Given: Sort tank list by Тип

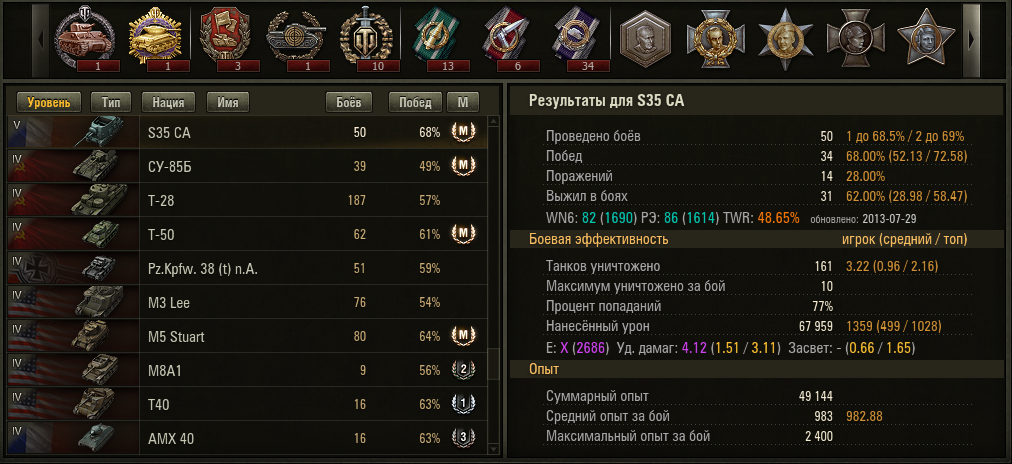Looking at the screenshot, I should [111, 103].
